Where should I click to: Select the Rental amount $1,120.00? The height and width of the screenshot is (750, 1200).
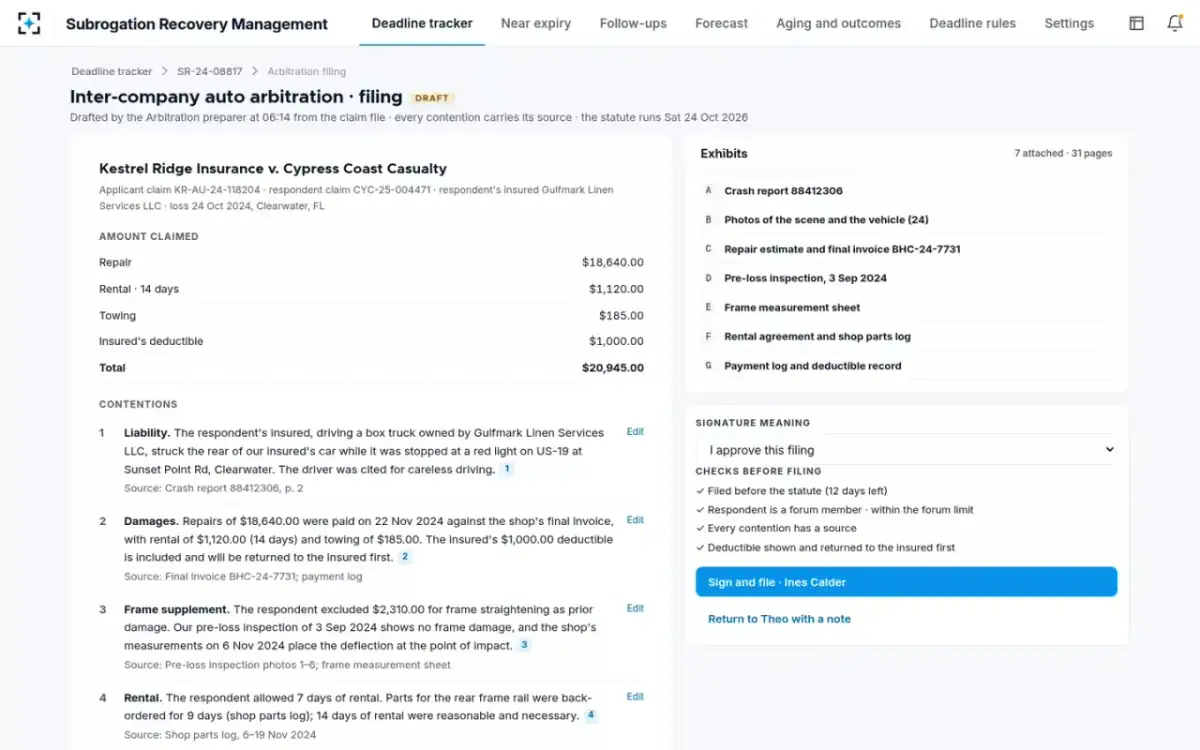coord(616,289)
